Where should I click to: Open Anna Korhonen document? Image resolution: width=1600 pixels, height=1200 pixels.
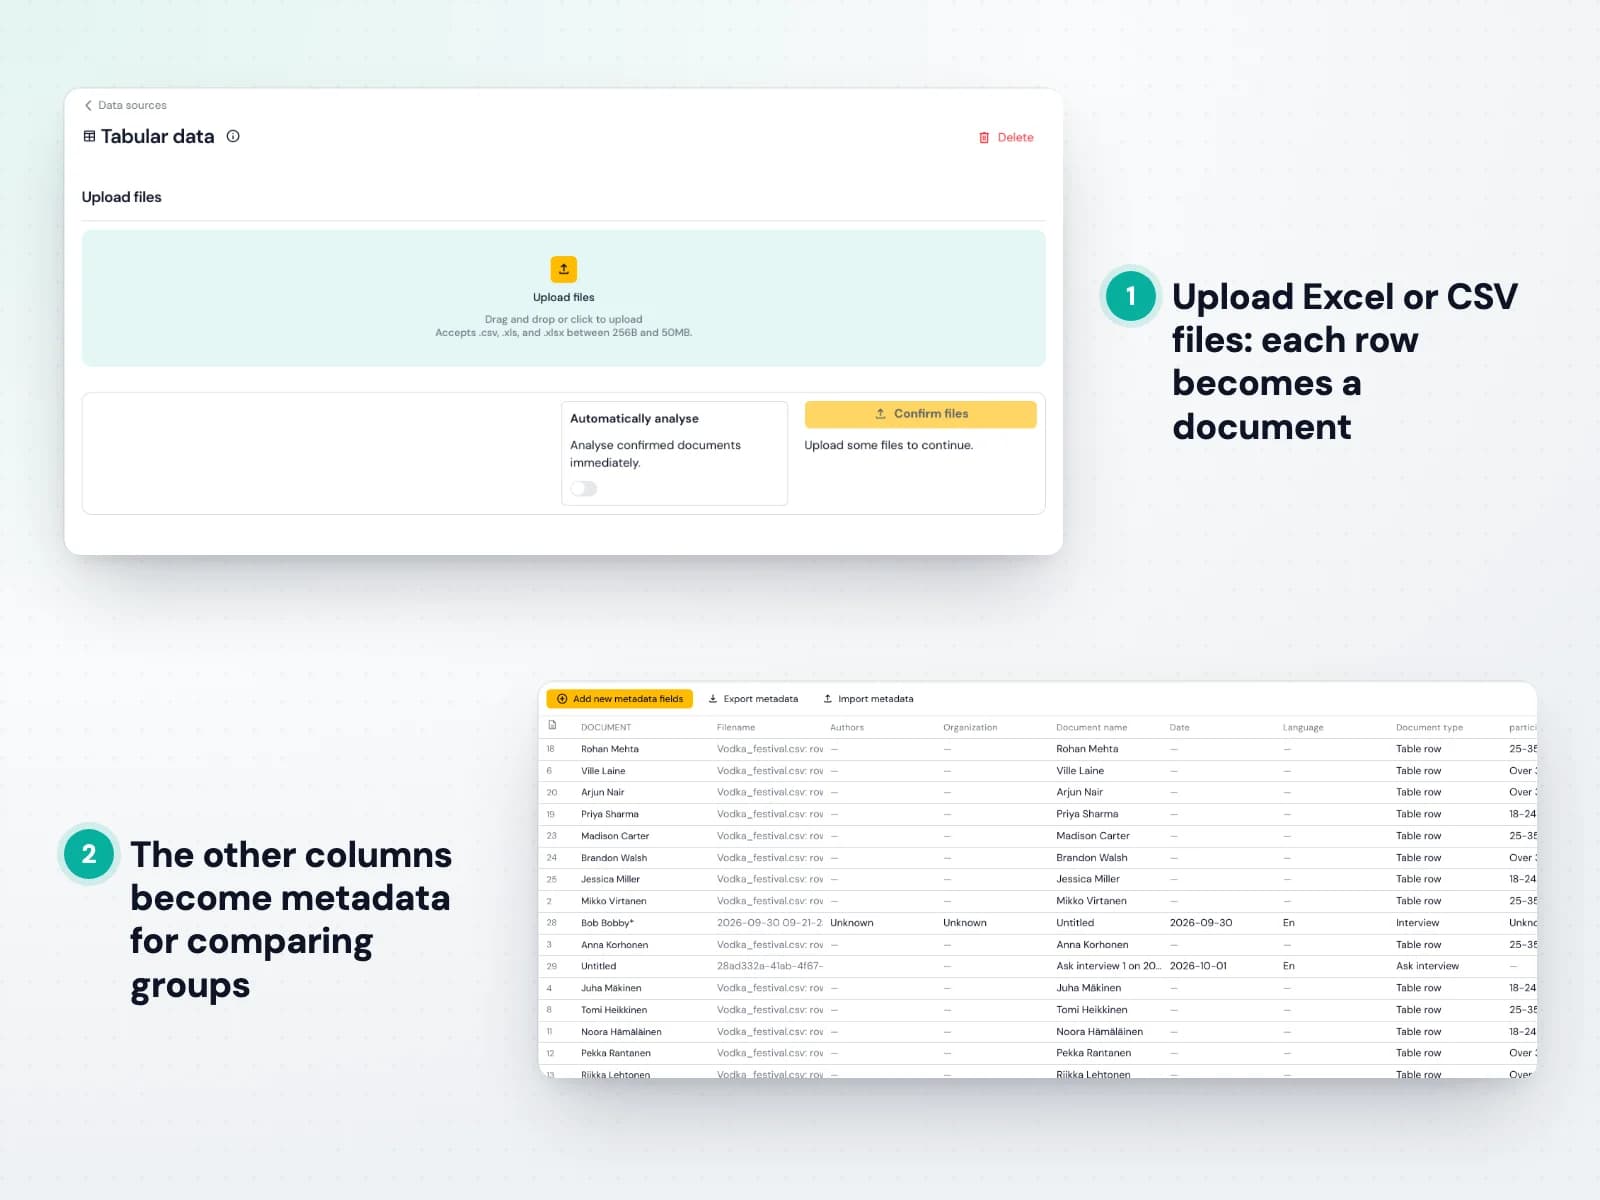click(x=615, y=945)
